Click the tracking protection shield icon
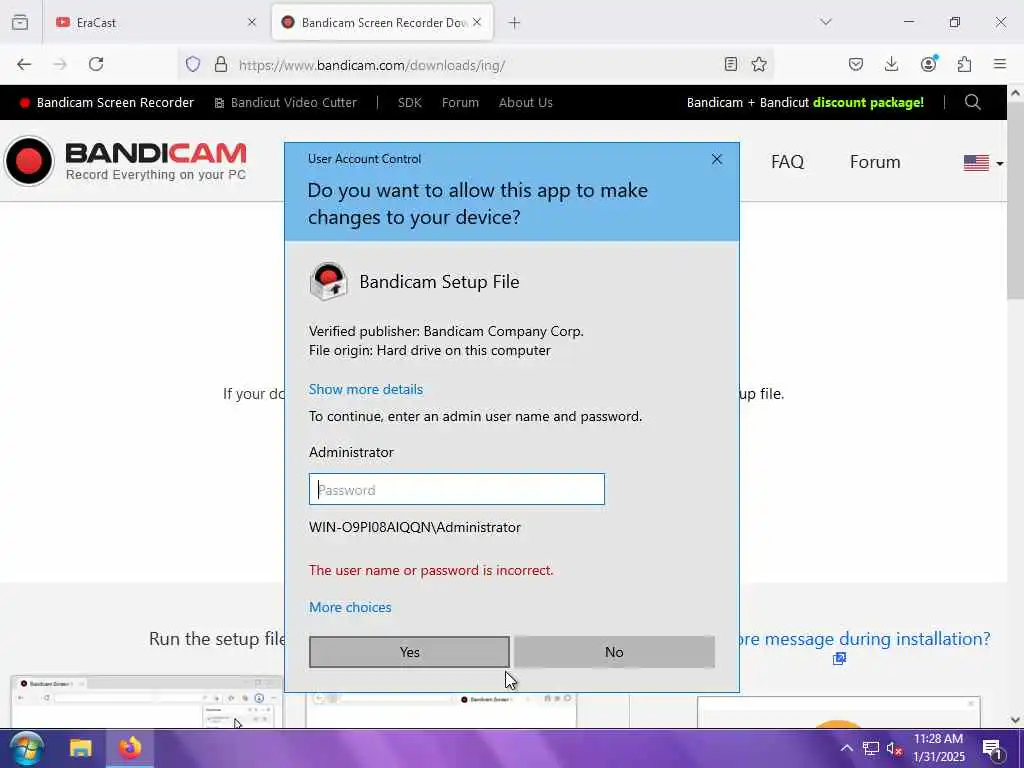 [x=193, y=64]
